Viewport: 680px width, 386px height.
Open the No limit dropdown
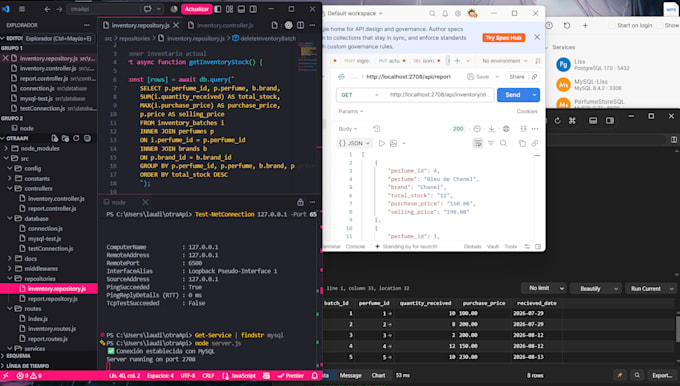543,288
